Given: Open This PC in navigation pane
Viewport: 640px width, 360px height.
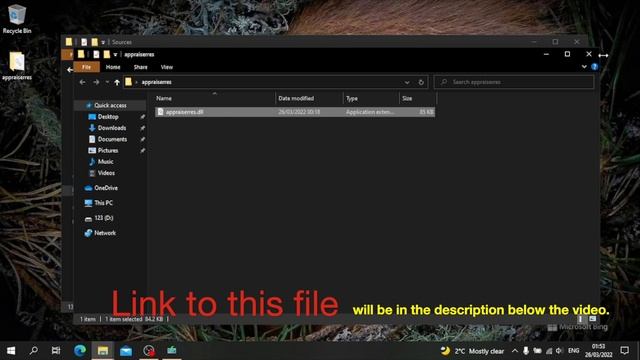Looking at the screenshot, I should [103, 203].
